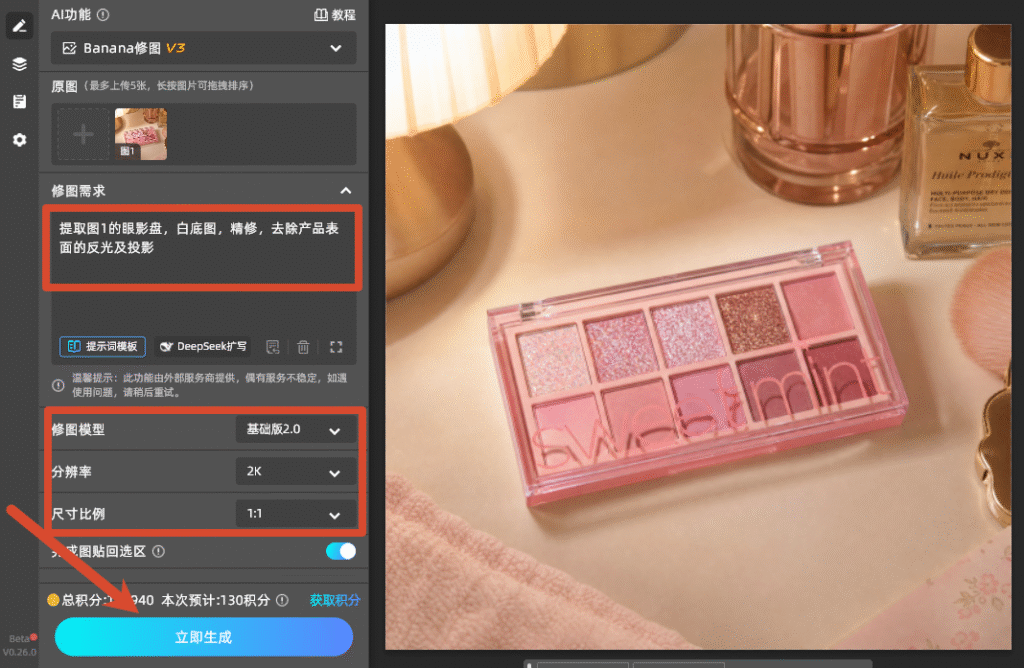Open the 提示词模板 prompt templates
The width and height of the screenshot is (1024, 668).
coord(103,346)
